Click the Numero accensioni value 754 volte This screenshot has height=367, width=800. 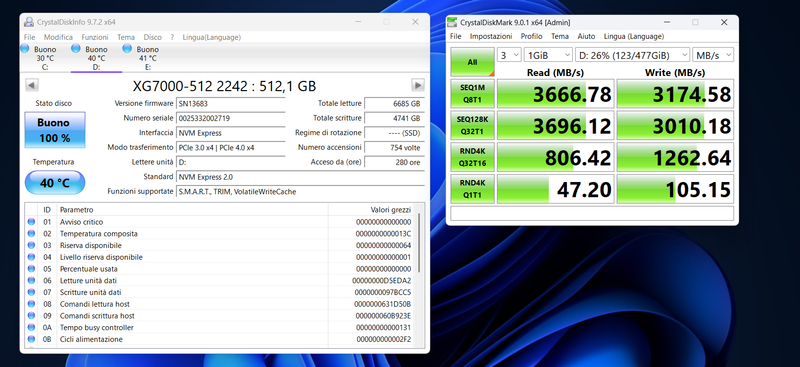394,148
